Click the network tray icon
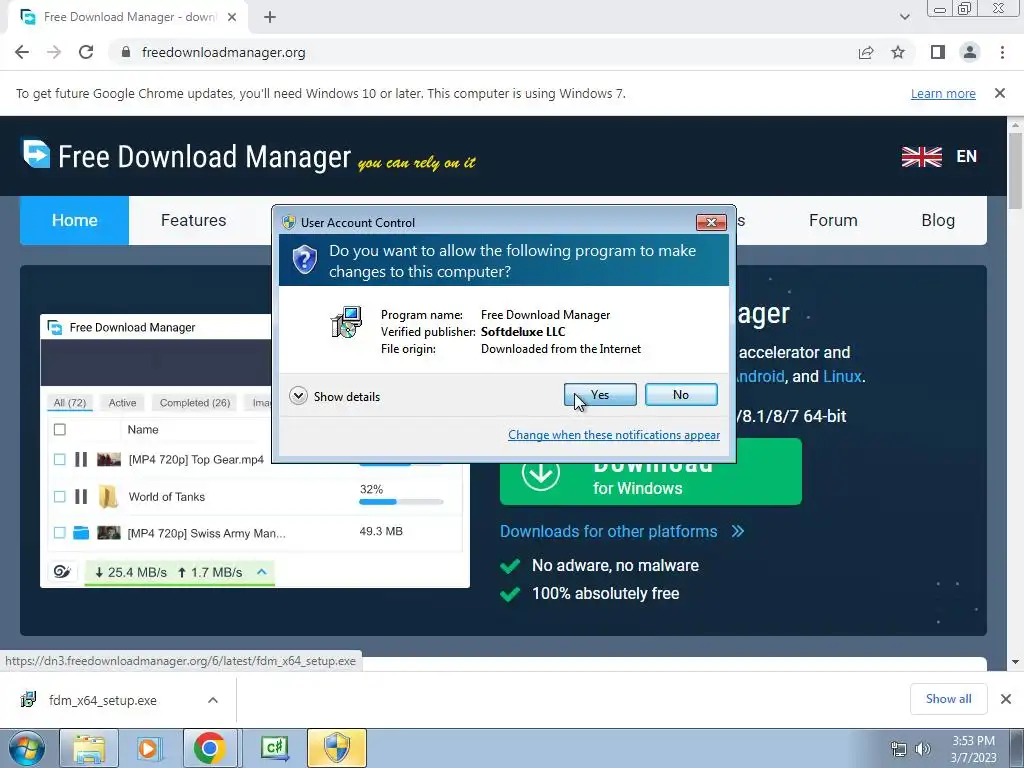The width and height of the screenshot is (1024, 768). 899,749
